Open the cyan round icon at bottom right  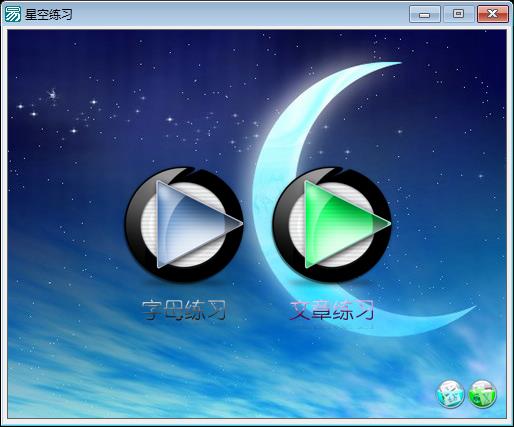[451, 394]
